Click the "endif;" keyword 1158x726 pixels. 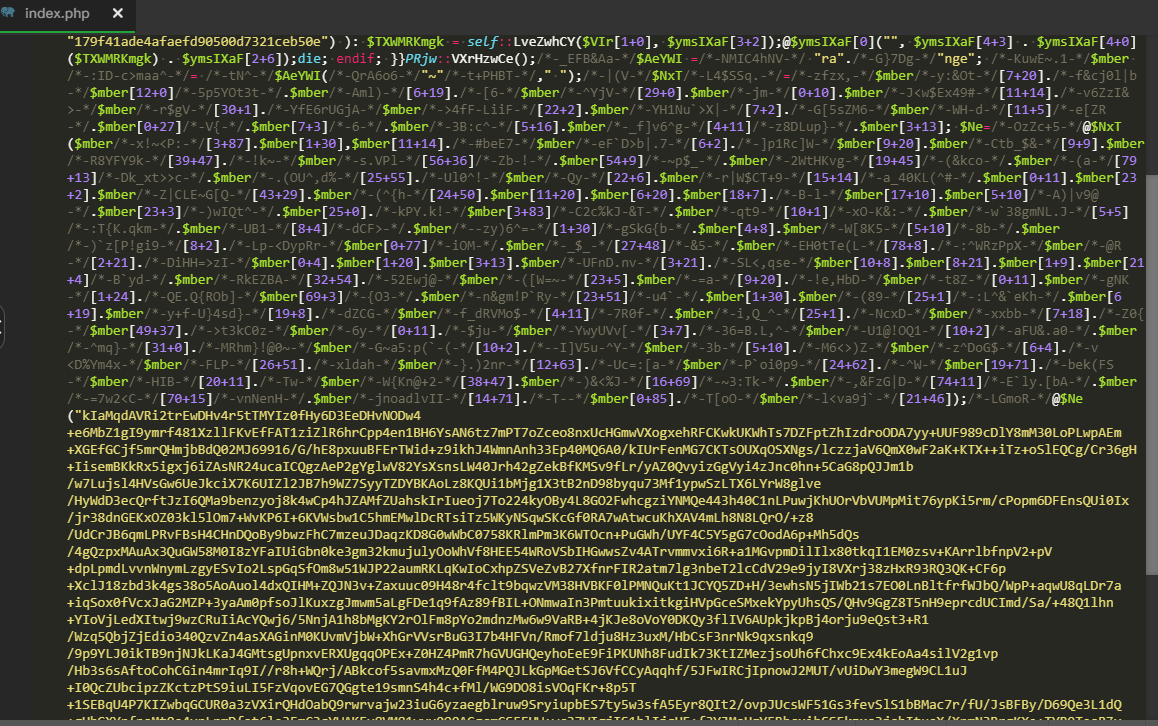[359, 59]
